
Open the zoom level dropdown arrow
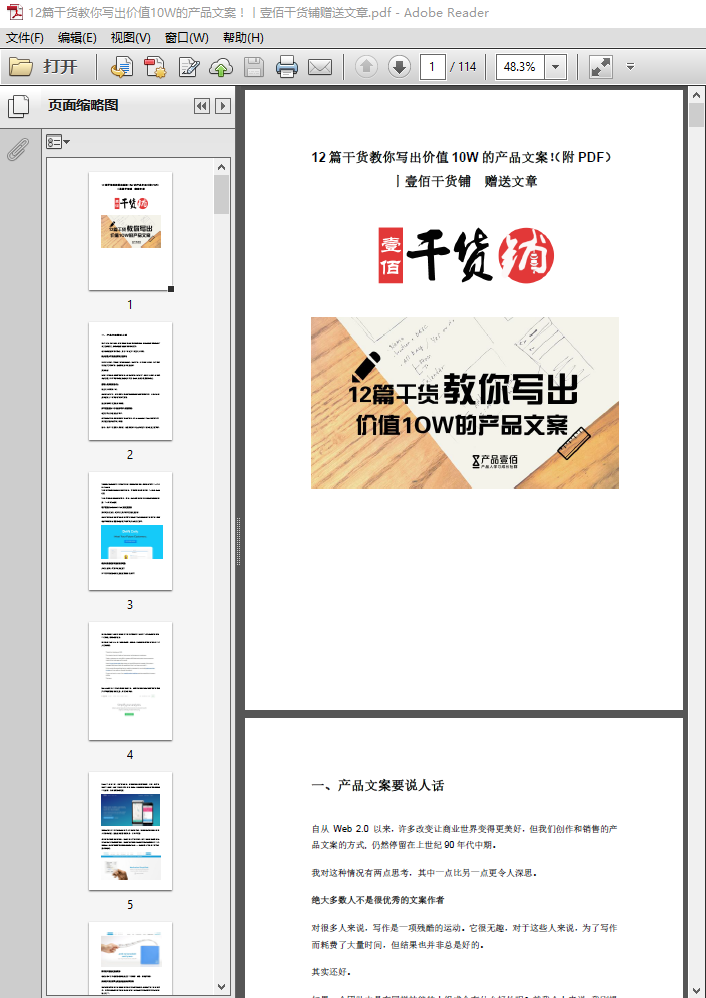click(556, 67)
